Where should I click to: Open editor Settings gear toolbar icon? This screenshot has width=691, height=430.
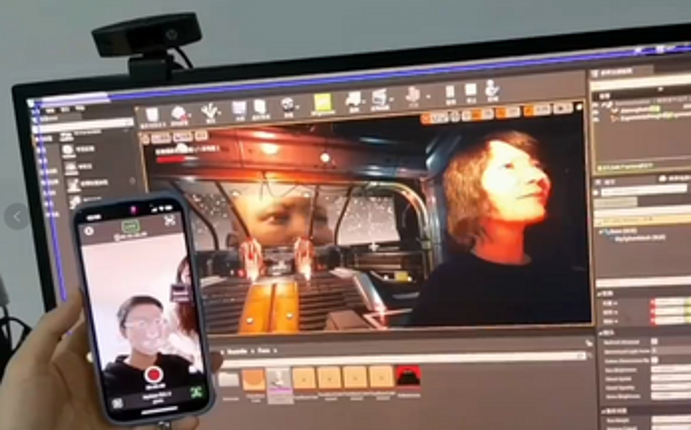pos(287,106)
